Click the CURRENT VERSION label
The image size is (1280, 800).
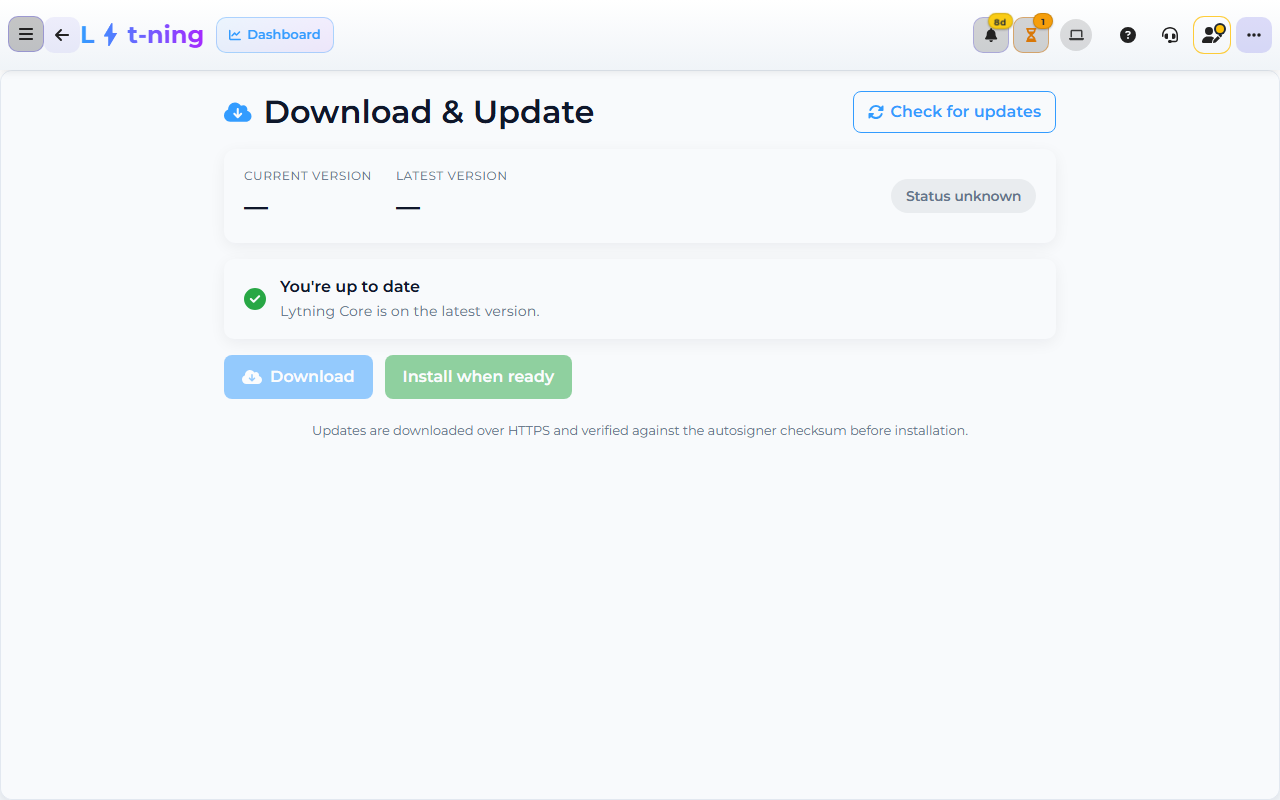308,176
